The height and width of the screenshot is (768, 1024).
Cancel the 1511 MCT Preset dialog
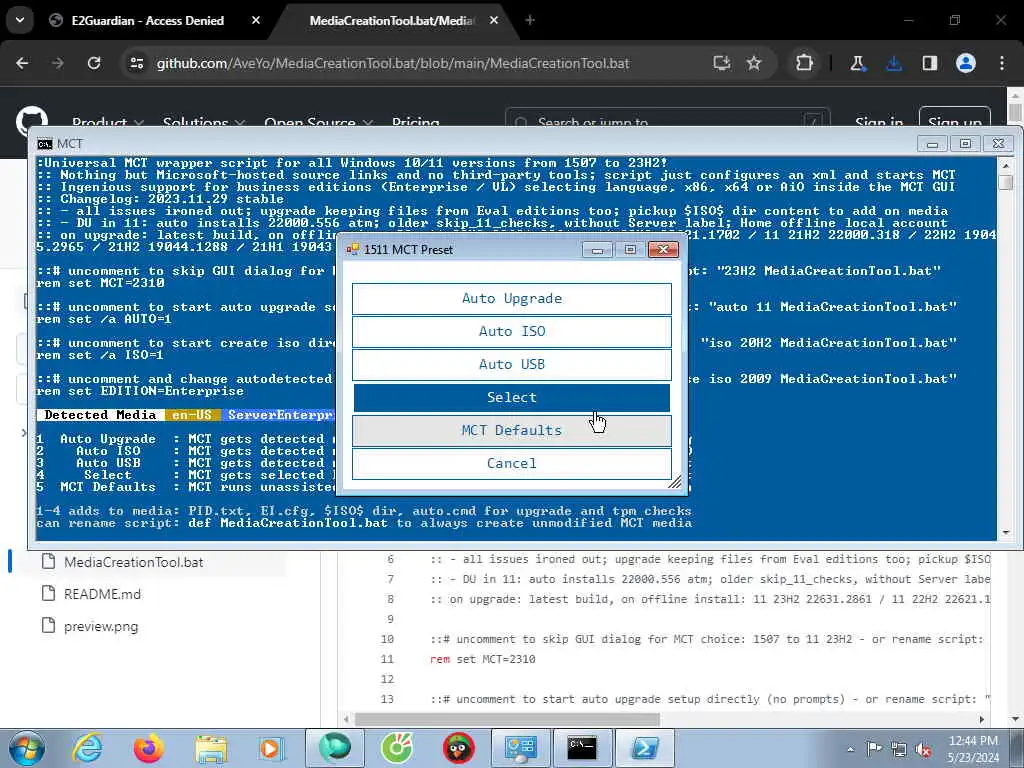tap(511, 463)
